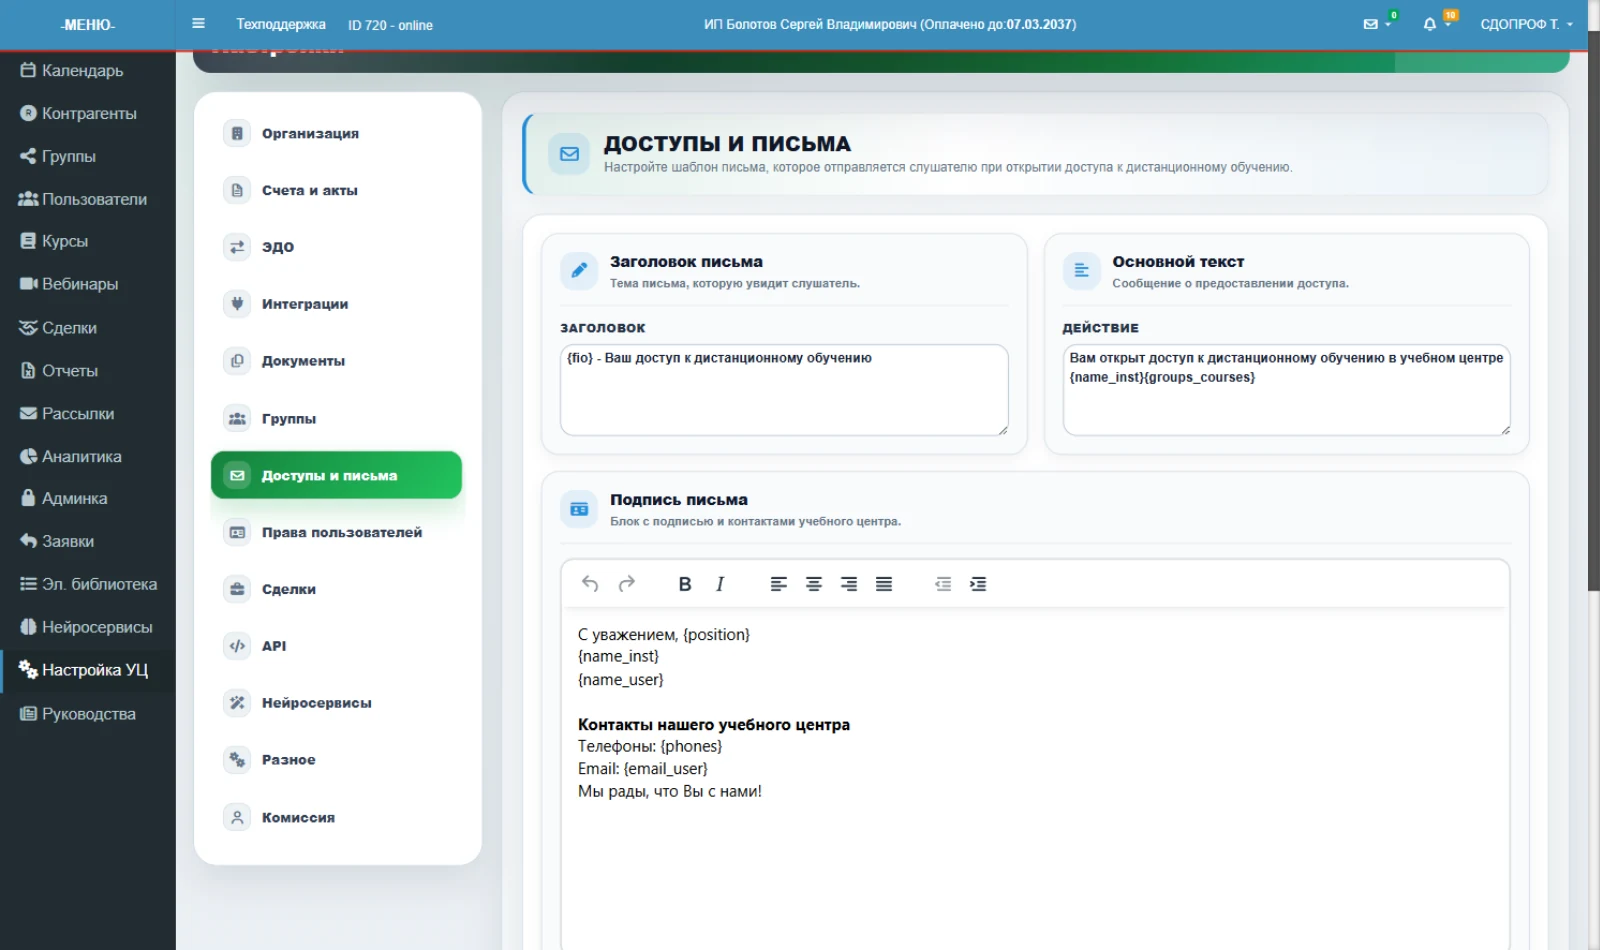Click the redo arrow in signature editor

pos(627,584)
